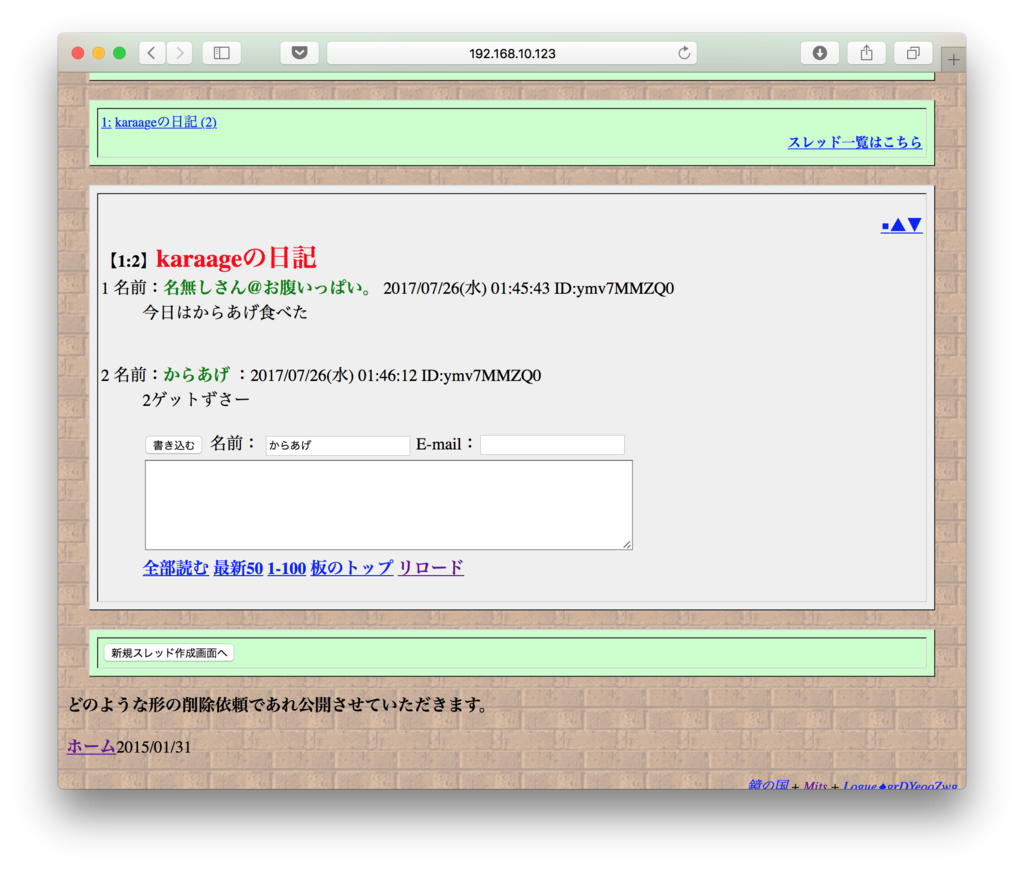Return home via the ホーム link
Image resolution: width=1024 pixels, height=872 pixels.
[91, 746]
